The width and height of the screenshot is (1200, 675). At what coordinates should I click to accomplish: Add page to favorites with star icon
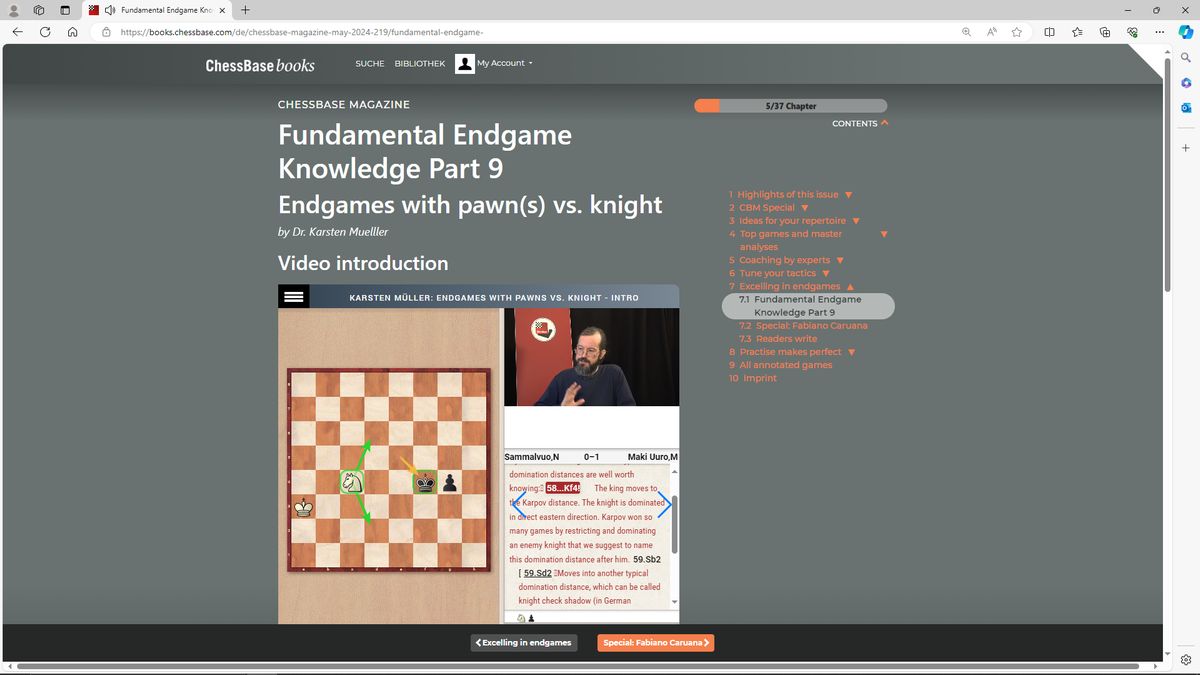(1016, 32)
